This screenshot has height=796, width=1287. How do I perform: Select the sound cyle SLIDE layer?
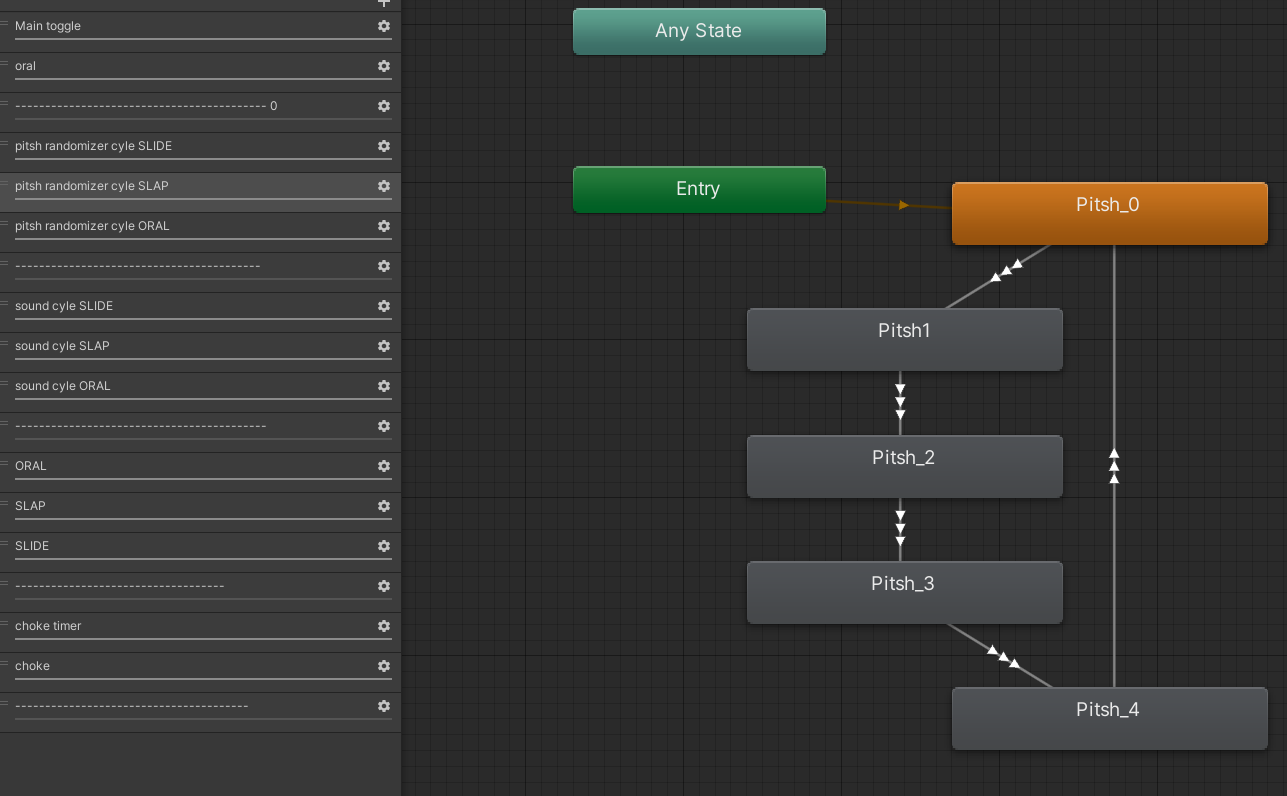point(200,312)
